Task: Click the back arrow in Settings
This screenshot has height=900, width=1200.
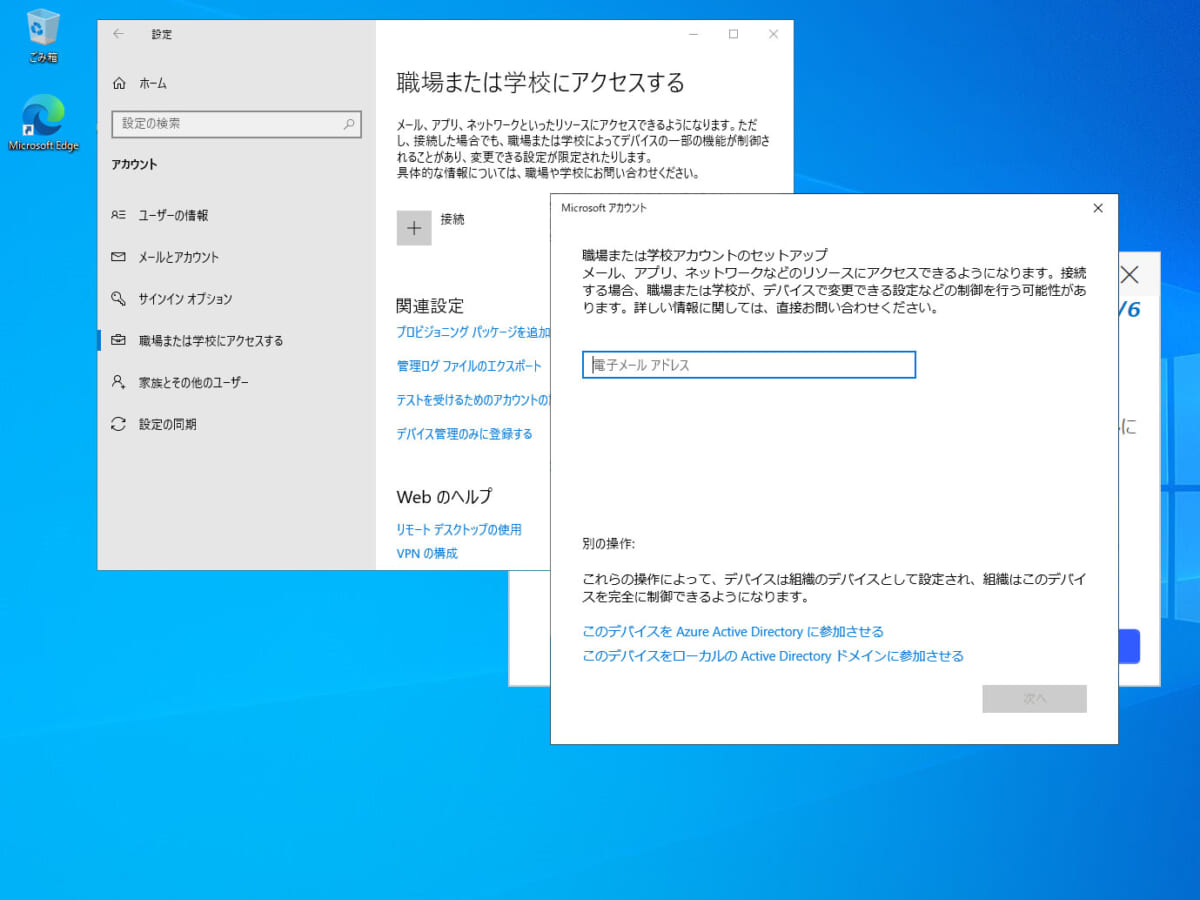Action: [118, 34]
